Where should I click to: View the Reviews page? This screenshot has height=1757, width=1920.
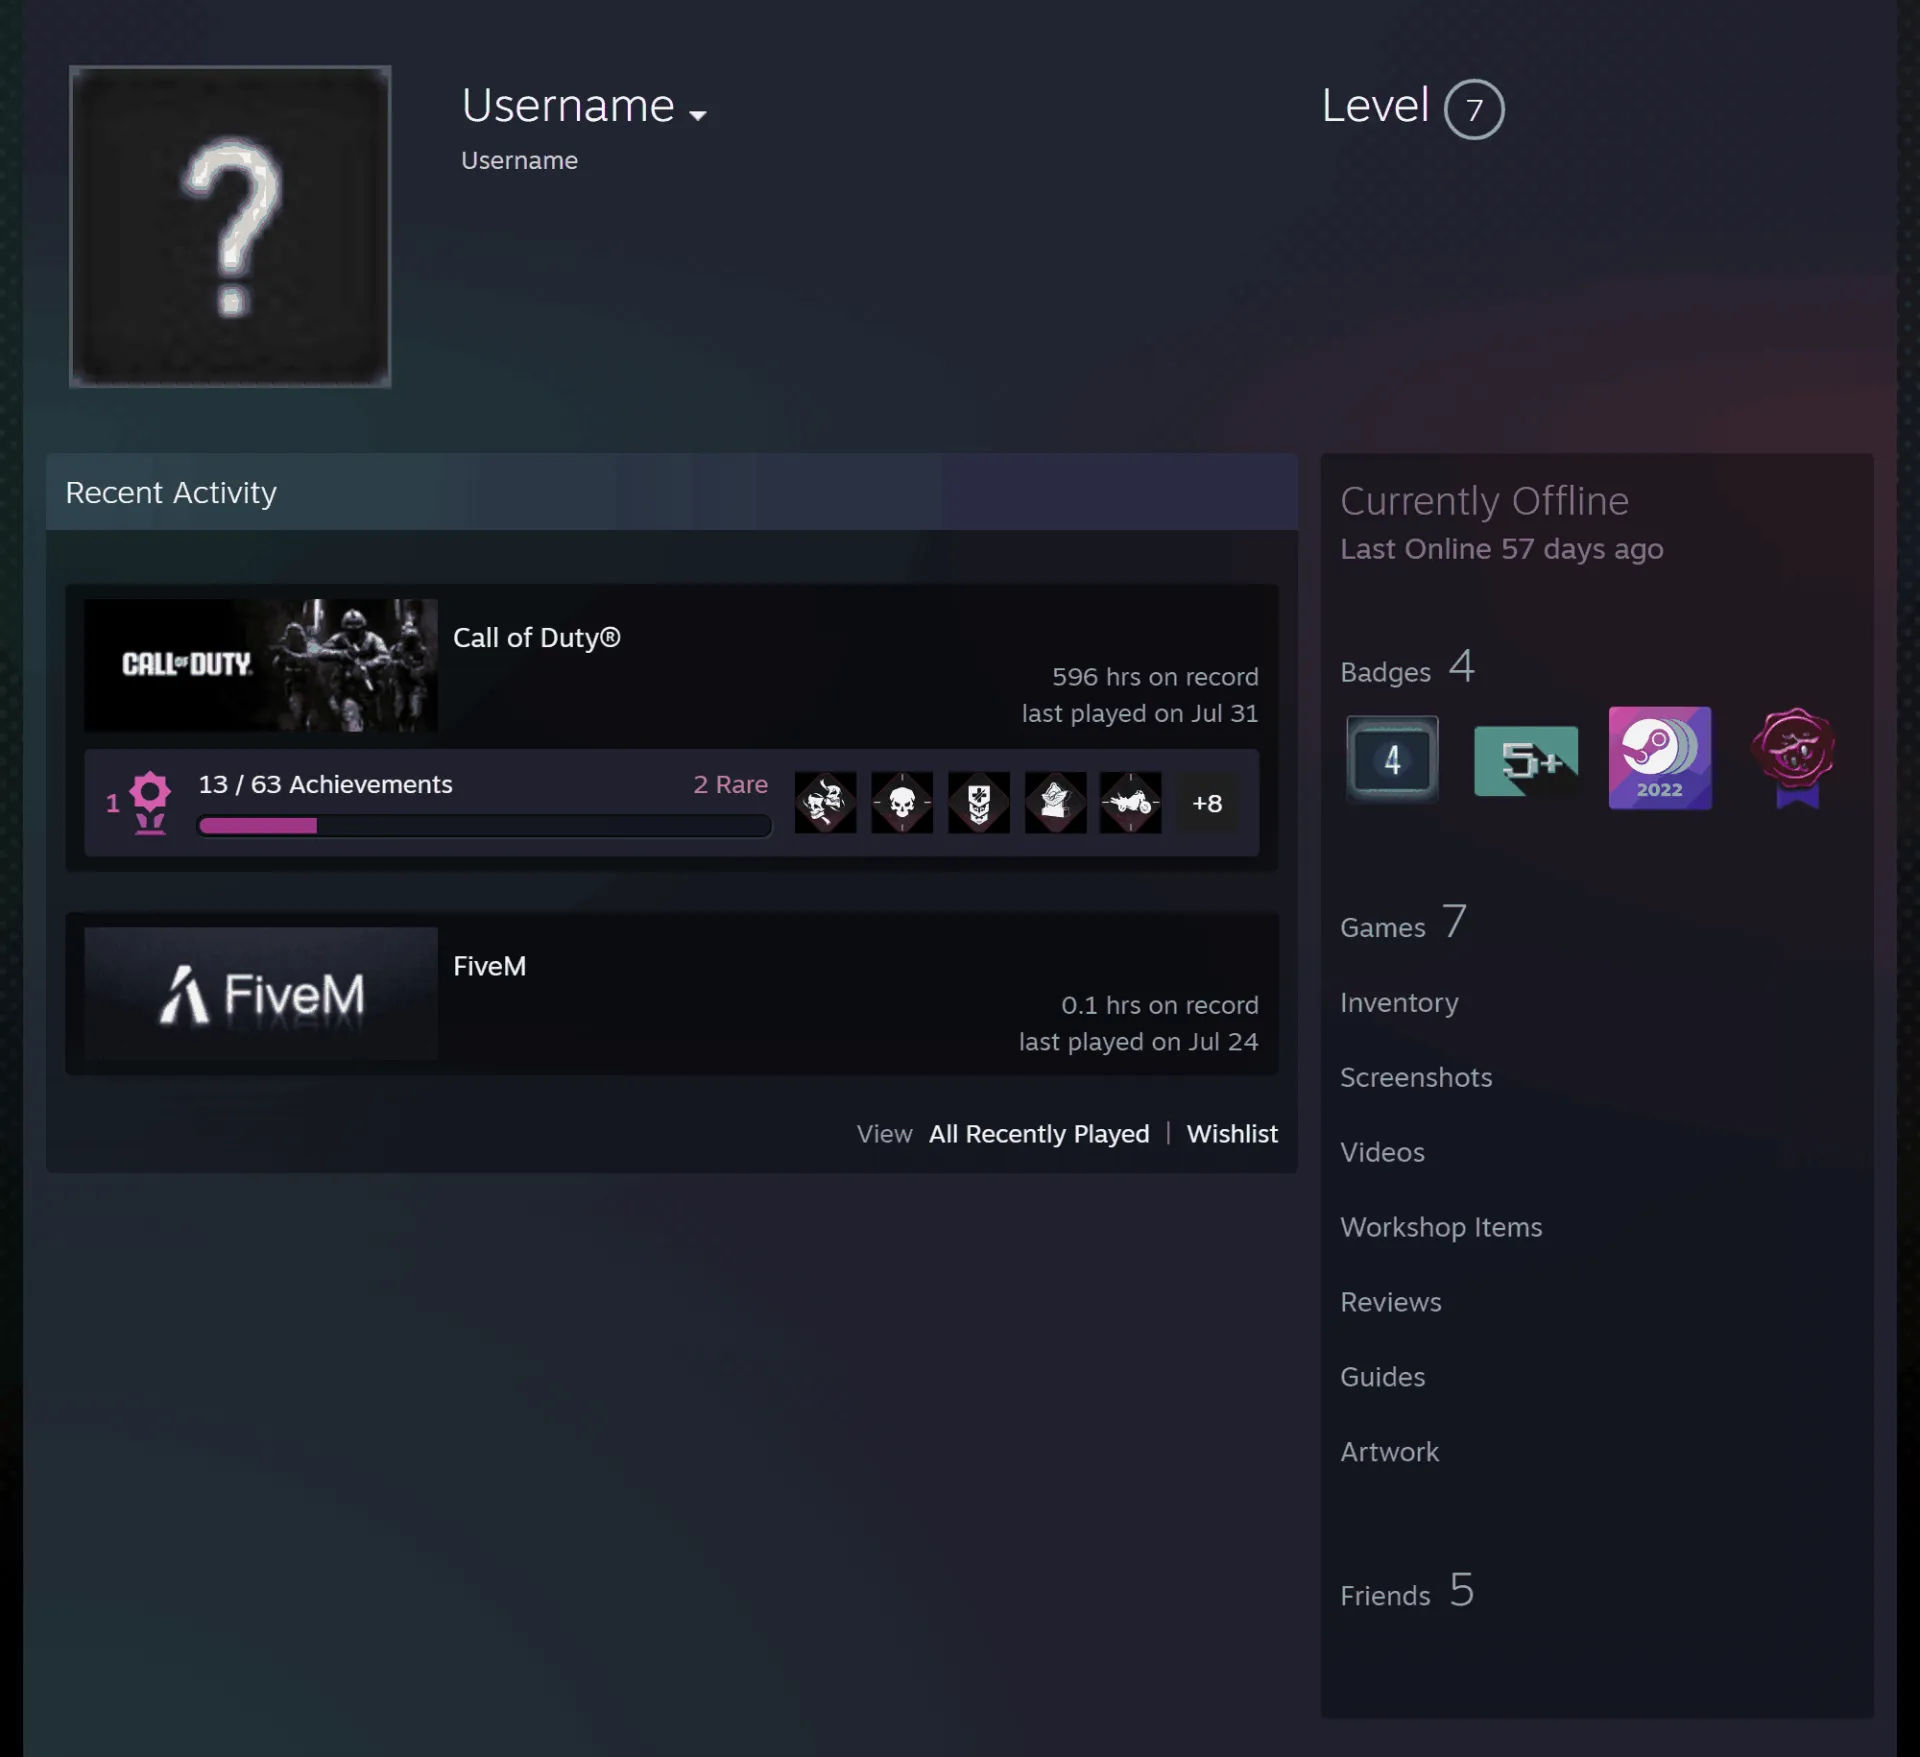tap(1391, 1302)
